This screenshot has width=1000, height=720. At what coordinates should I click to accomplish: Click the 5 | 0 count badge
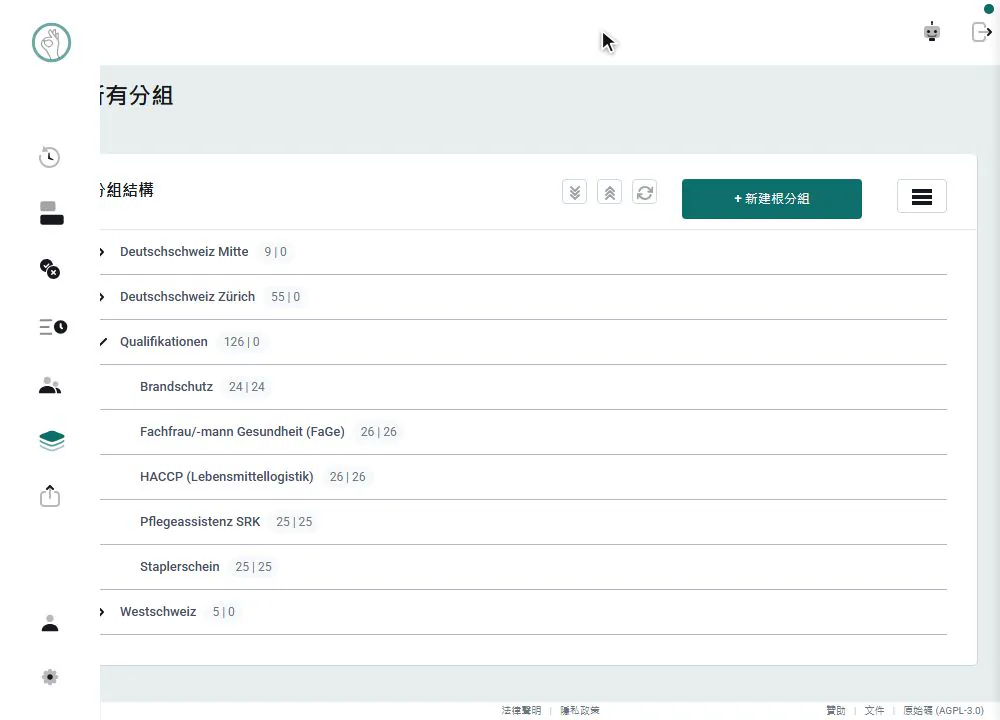pyautogui.click(x=224, y=612)
